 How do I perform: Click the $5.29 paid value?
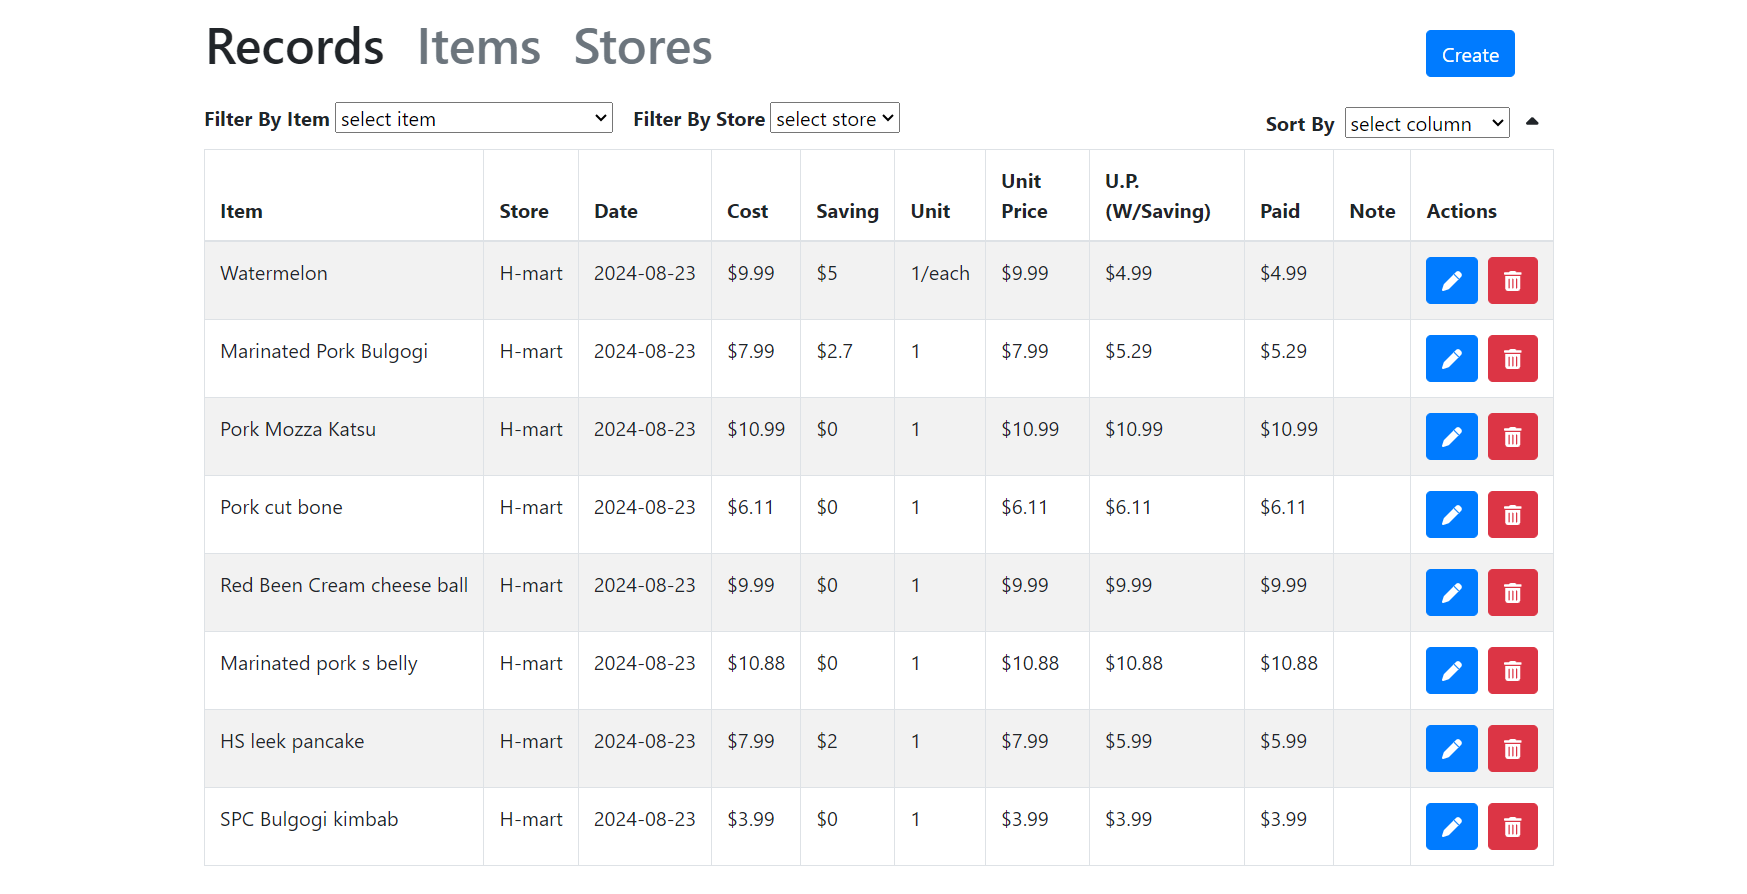point(1283,351)
